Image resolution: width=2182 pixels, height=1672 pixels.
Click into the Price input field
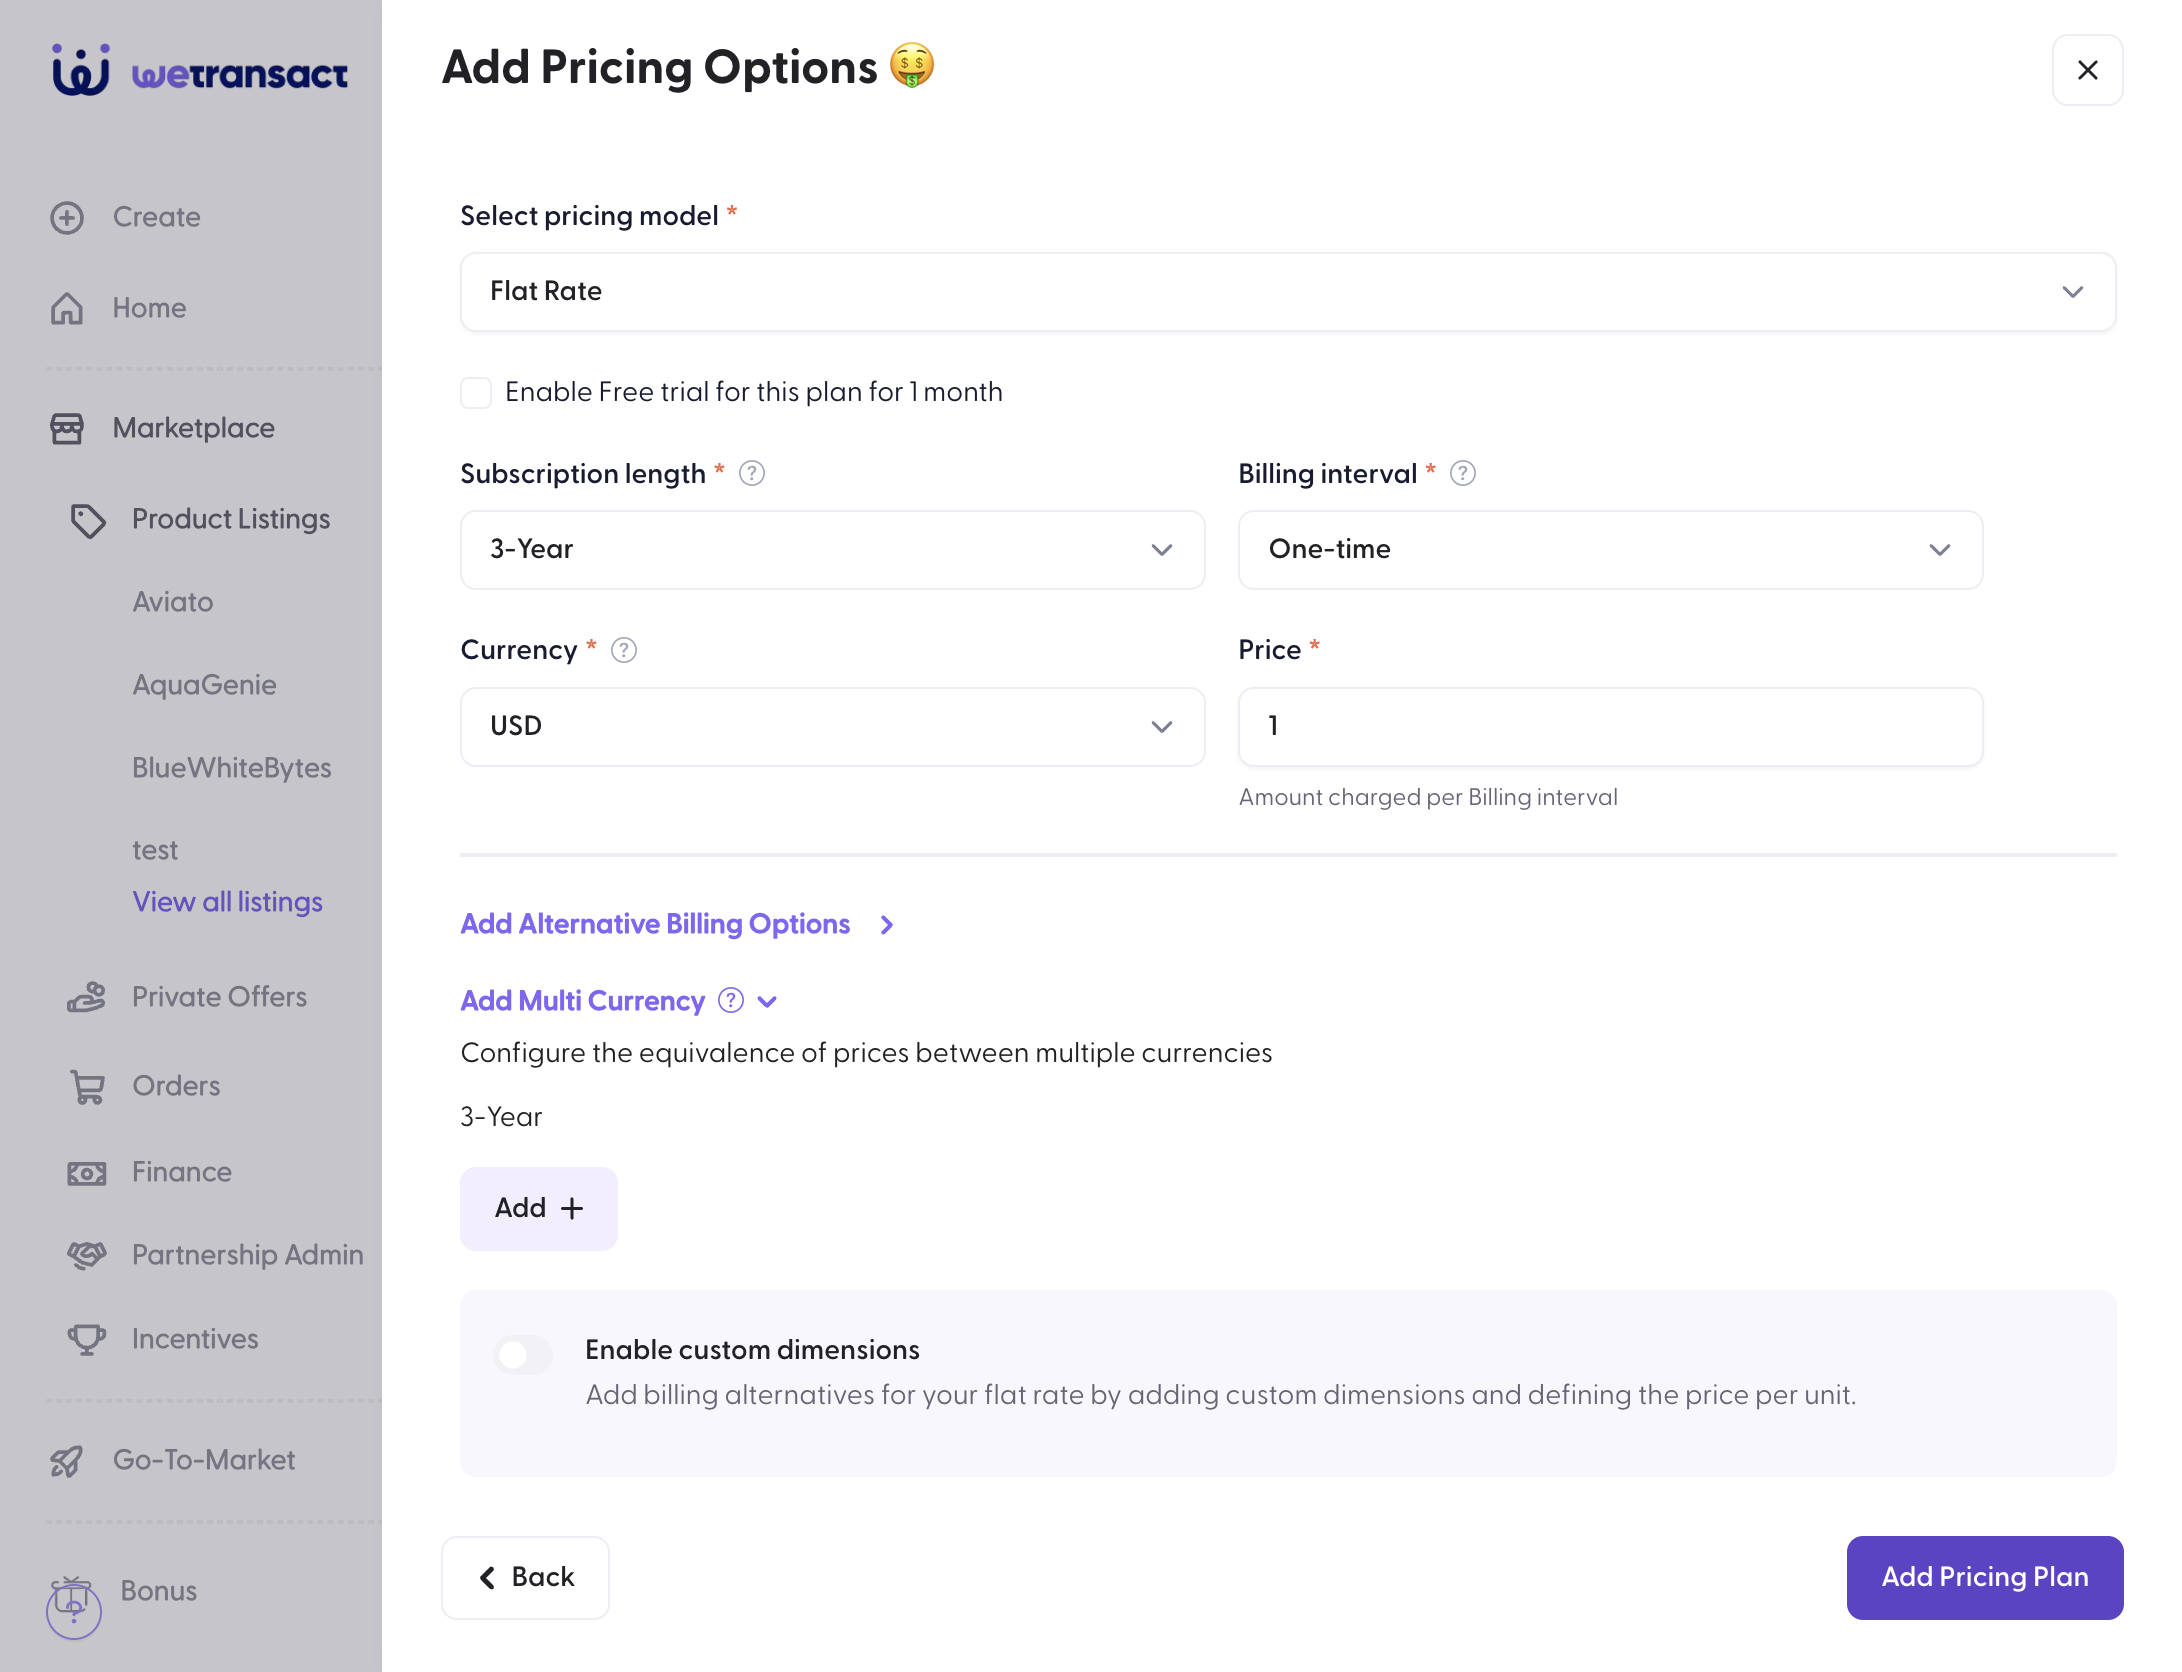pos(1610,727)
